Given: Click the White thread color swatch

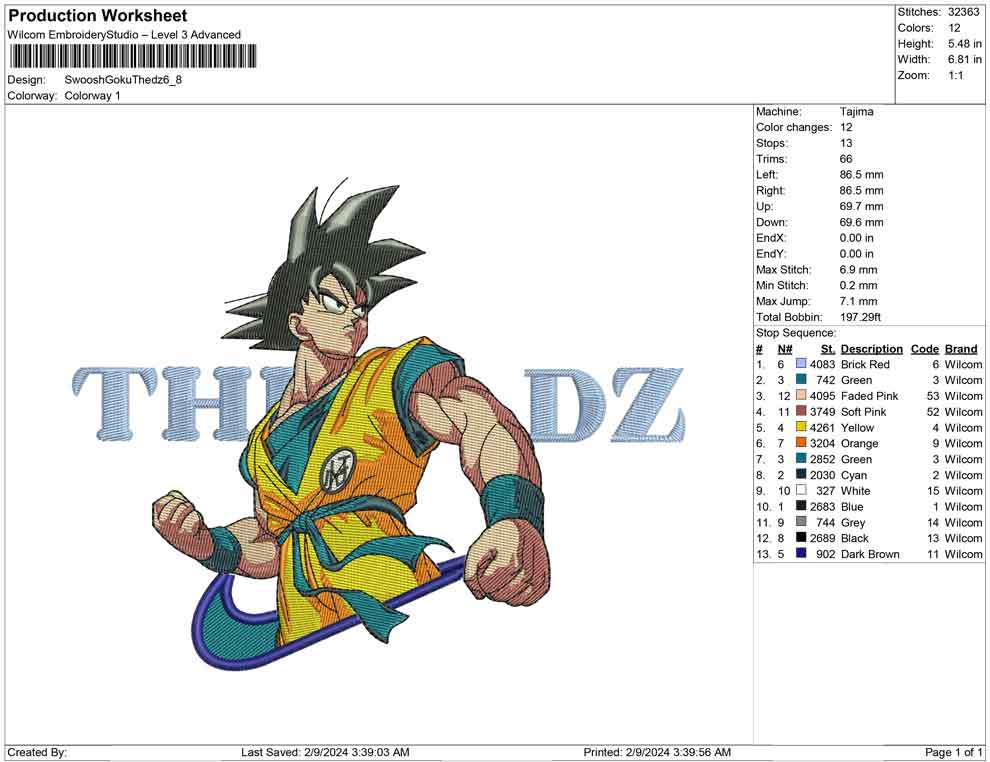Looking at the screenshot, I should (801, 491).
